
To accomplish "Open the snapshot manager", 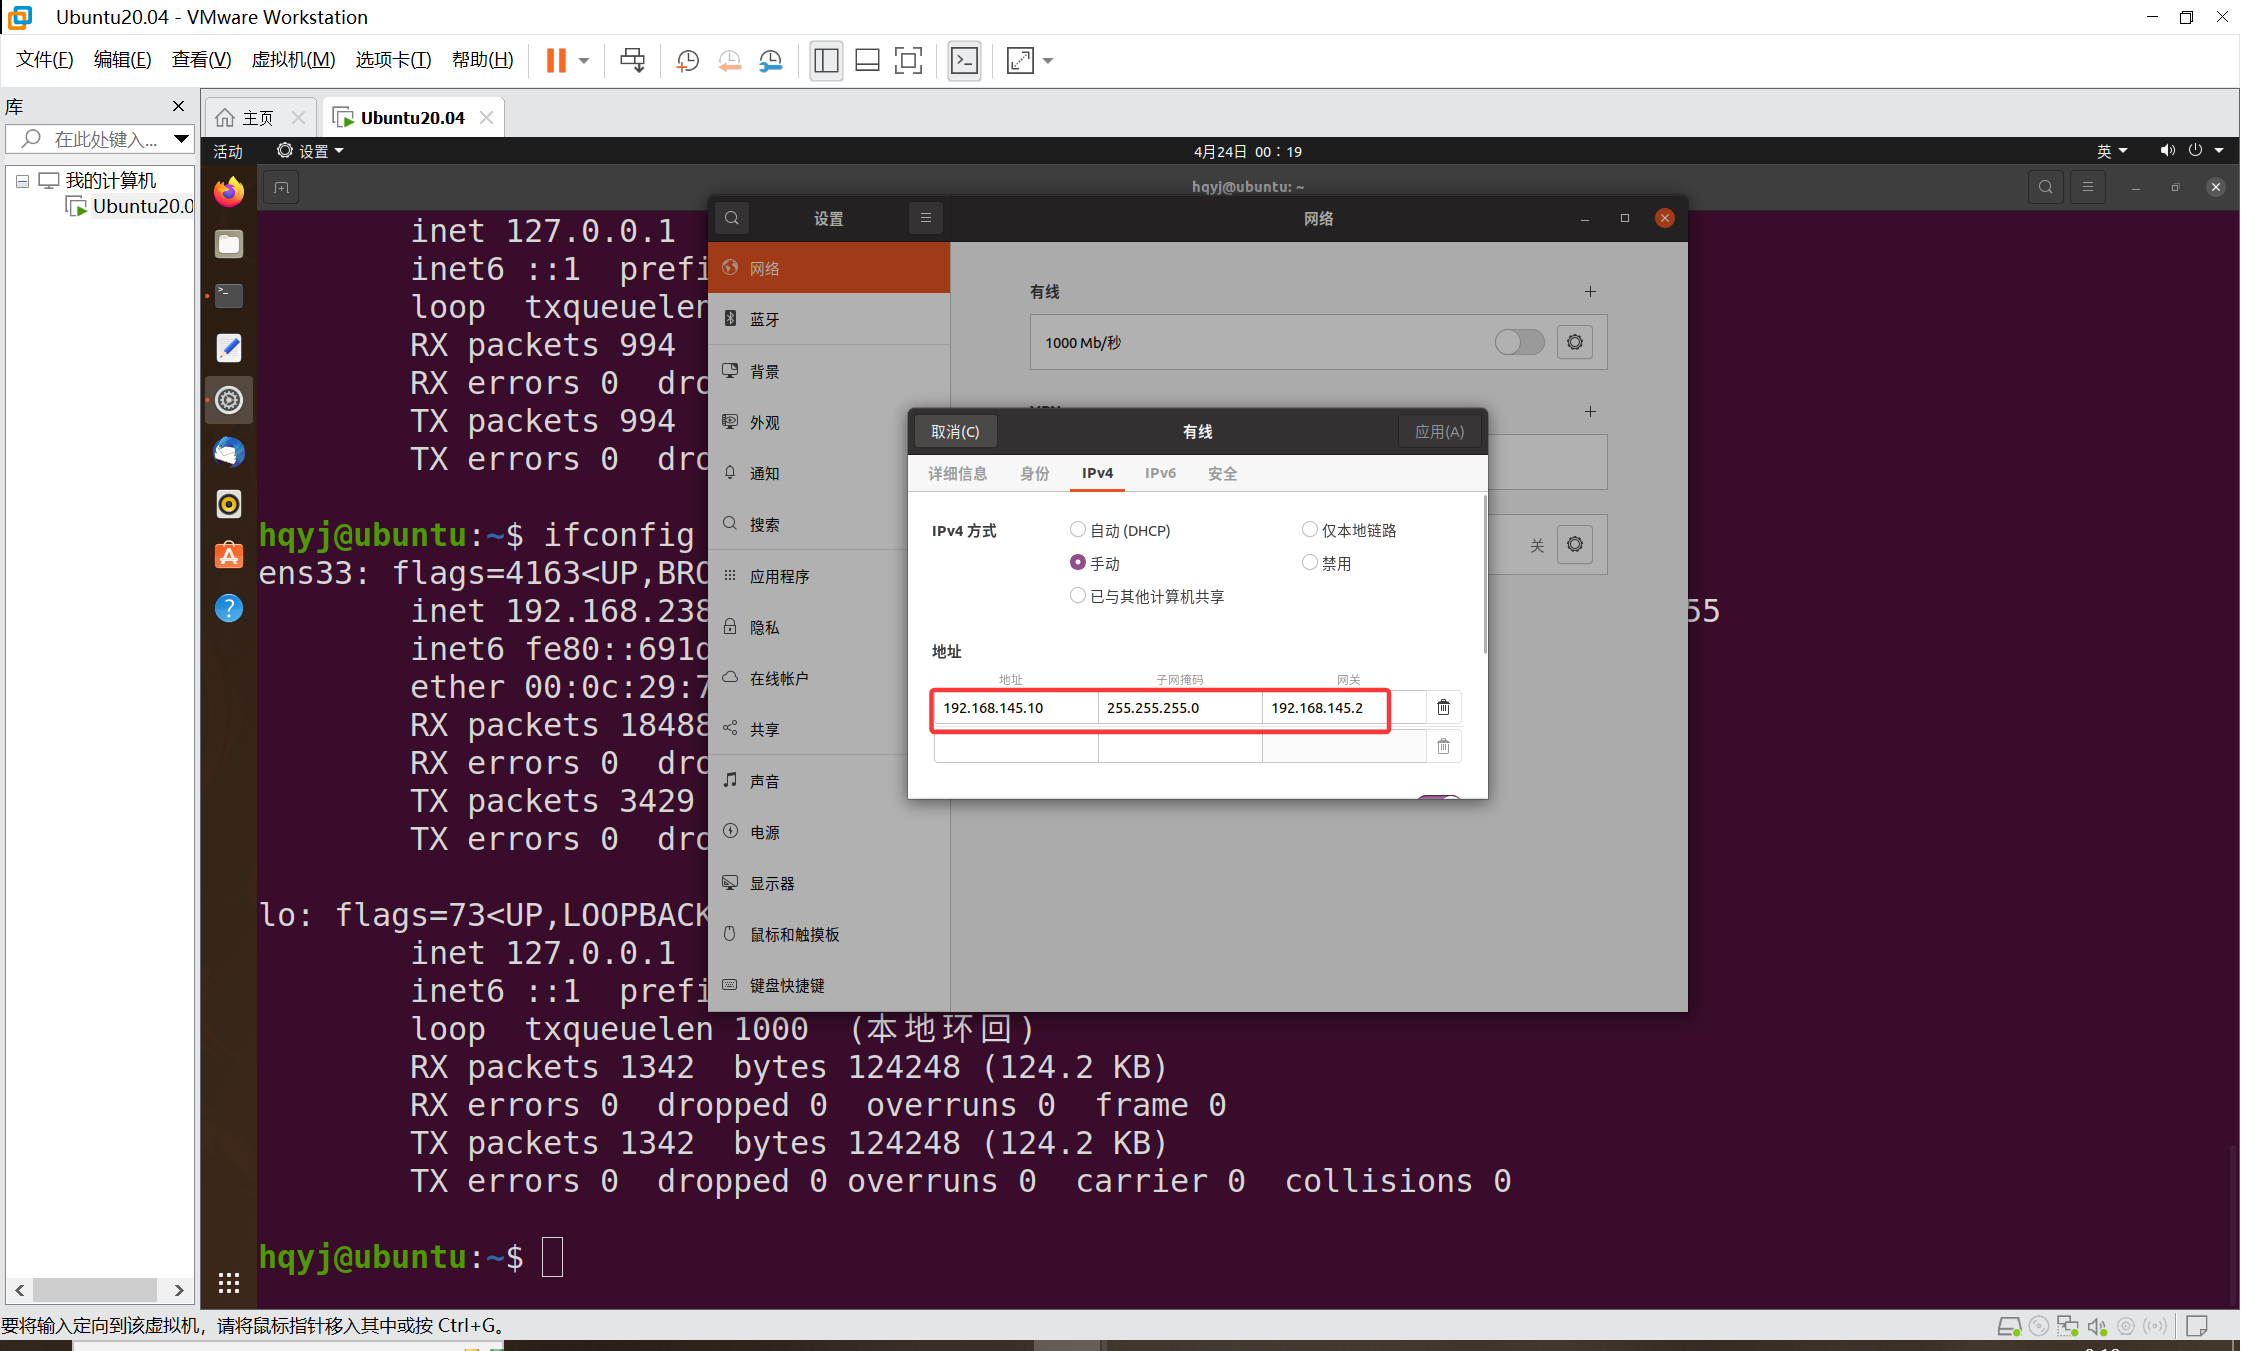I will (x=769, y=60).
